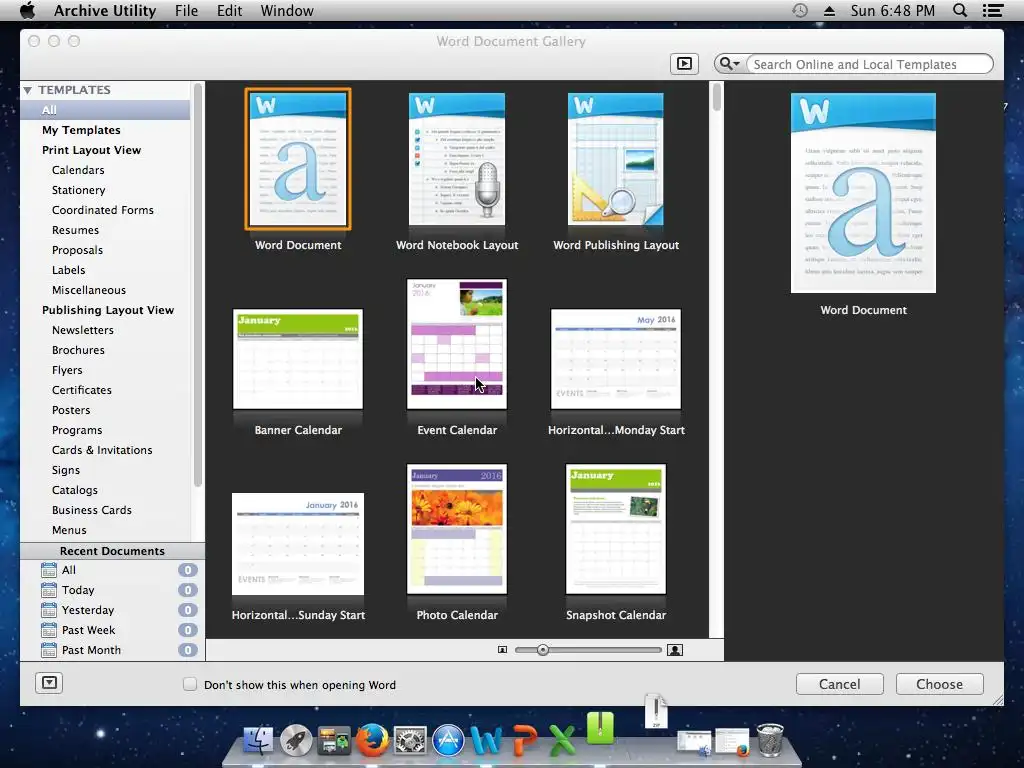Screen dimensions: 1024x768
Task: Click the Past Month calendar icon
Action: 49,650
